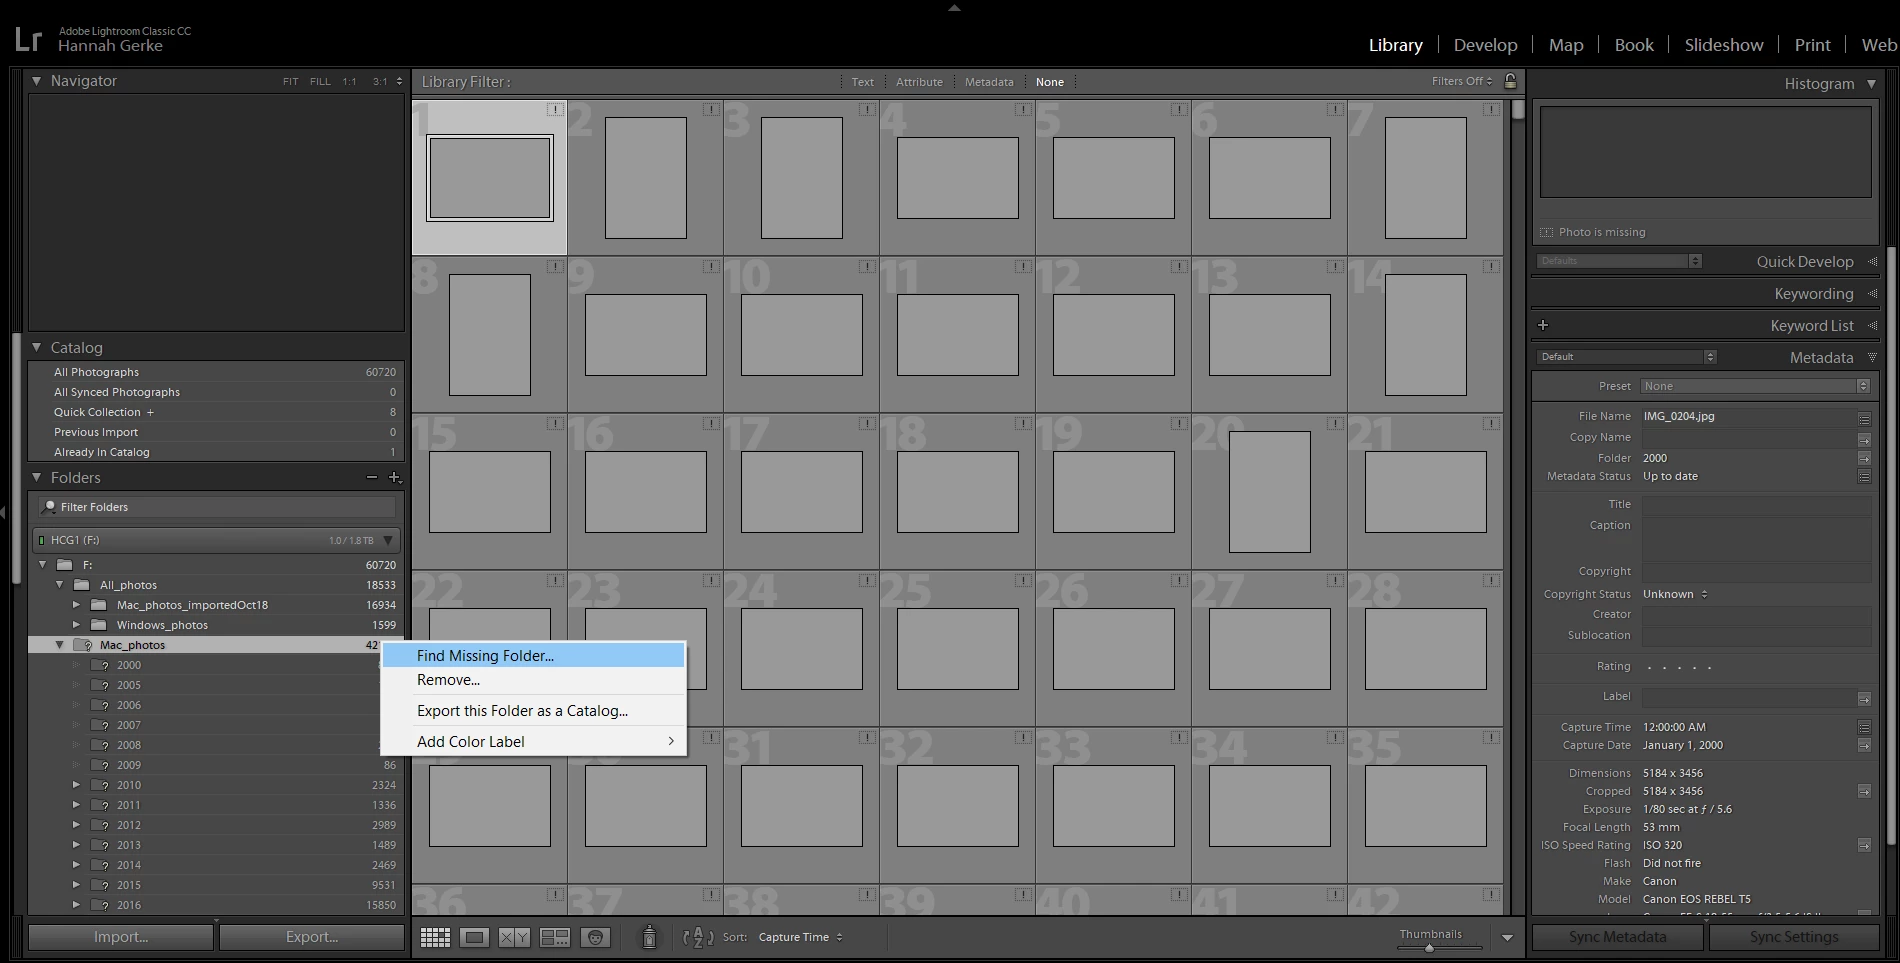1900x963 pixels.
Task: Open Survey view icon
Action: point(555,937)
